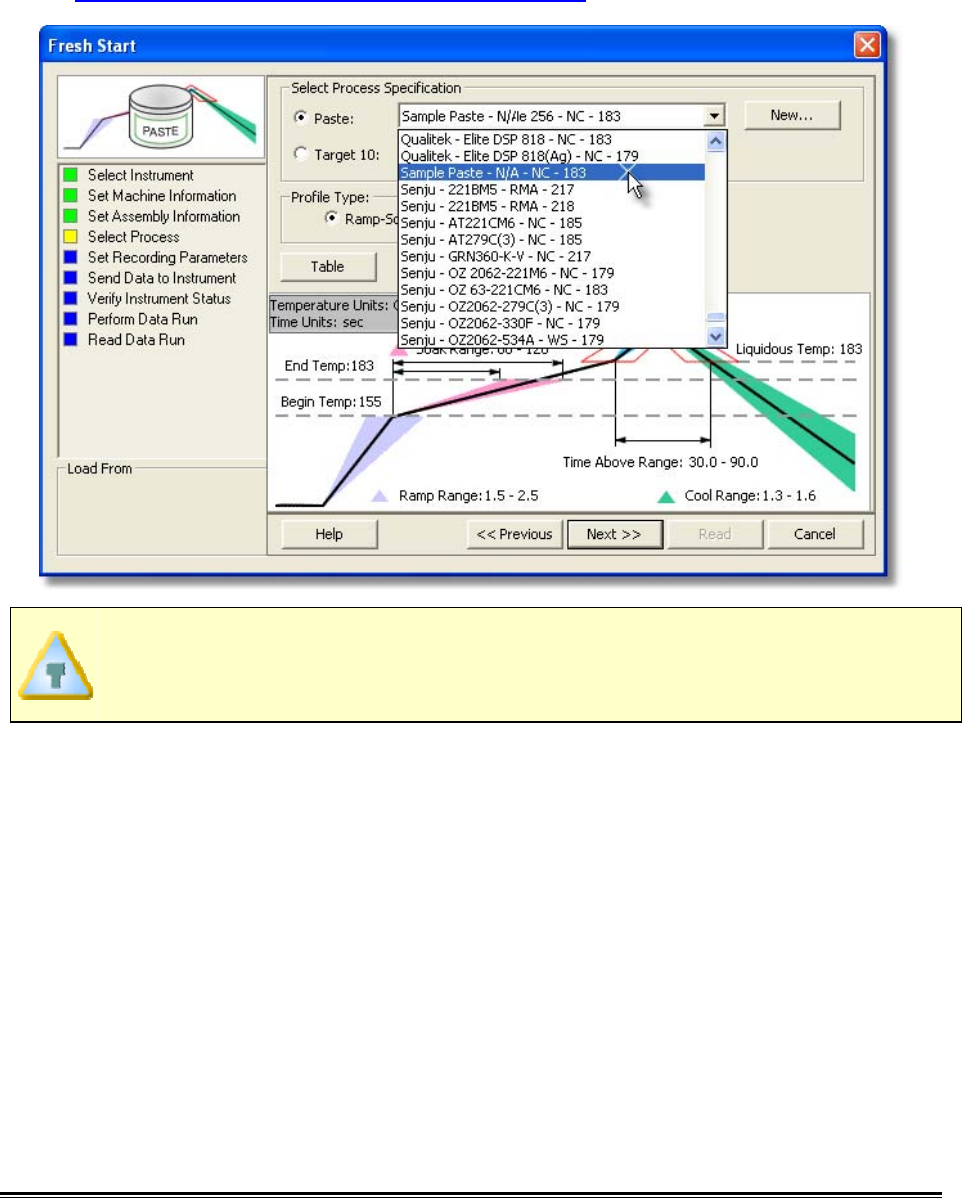Viewport: 962px width, 1198px height.
Task: Click the note triangle icon below dialog
Action: click(56, 665)
